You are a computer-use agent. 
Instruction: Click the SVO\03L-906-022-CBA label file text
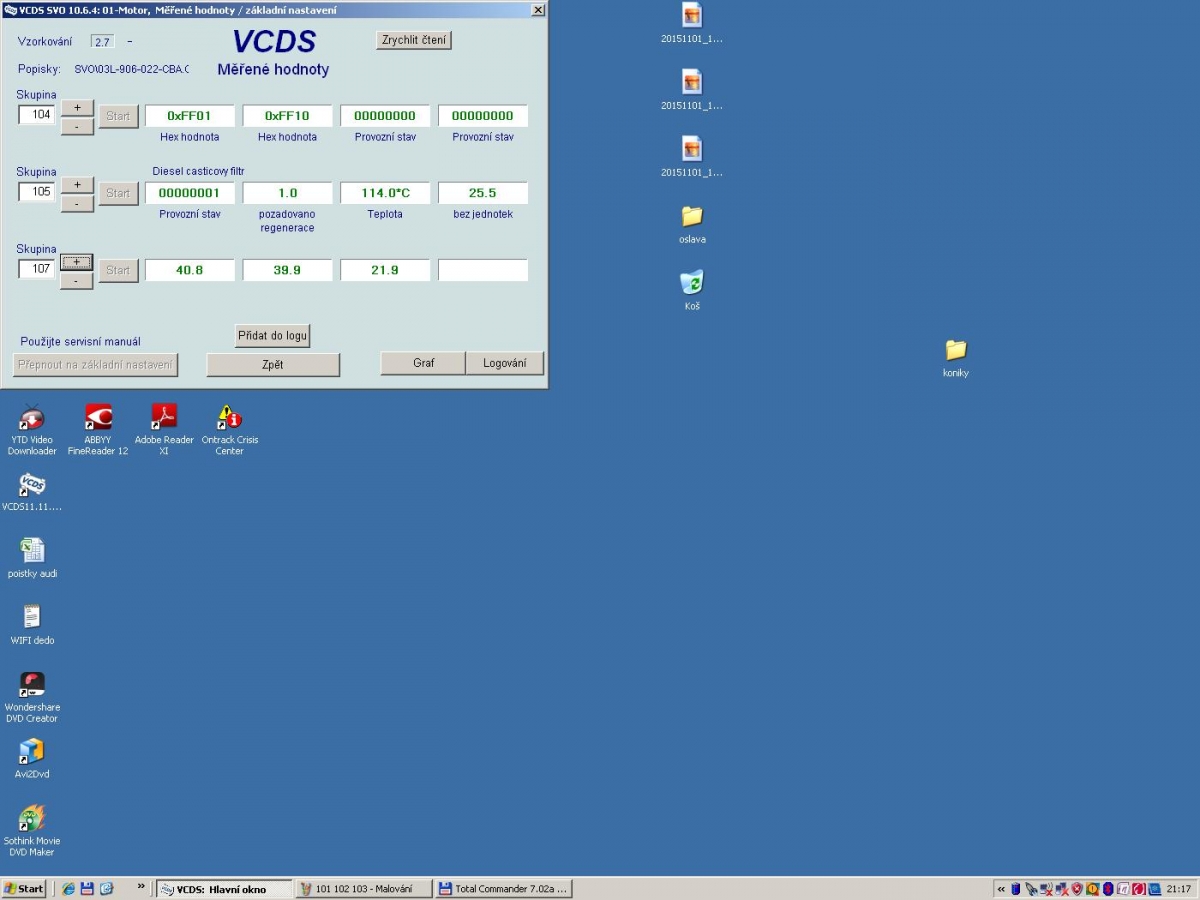coord(132,69)
